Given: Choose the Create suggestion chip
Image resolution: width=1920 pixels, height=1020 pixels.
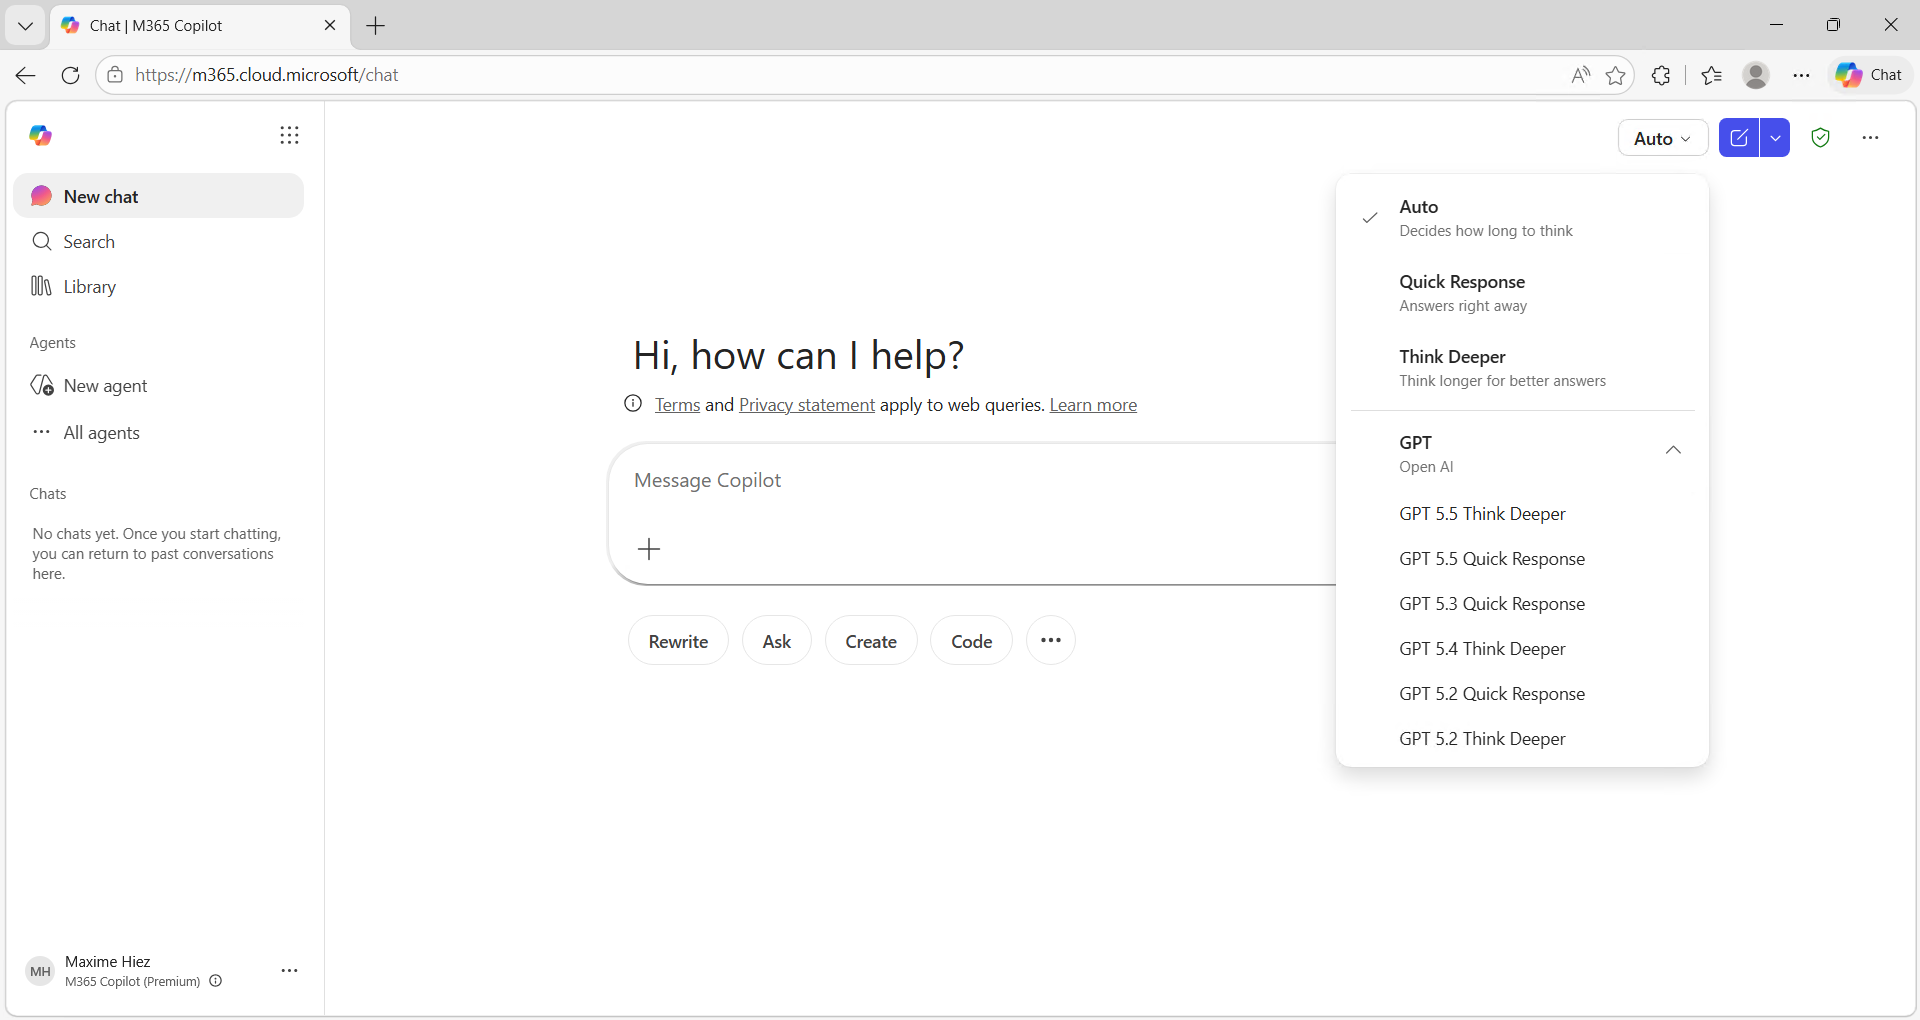Looking at the screenshot, I should coord(871,641).
